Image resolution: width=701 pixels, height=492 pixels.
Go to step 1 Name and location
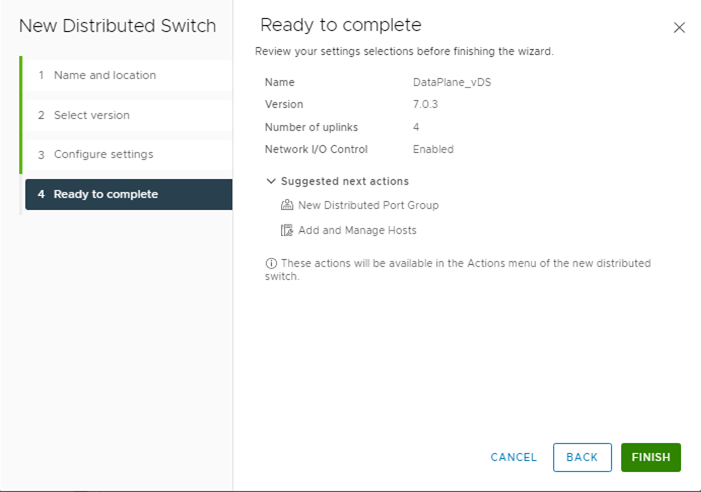[104, 75]
